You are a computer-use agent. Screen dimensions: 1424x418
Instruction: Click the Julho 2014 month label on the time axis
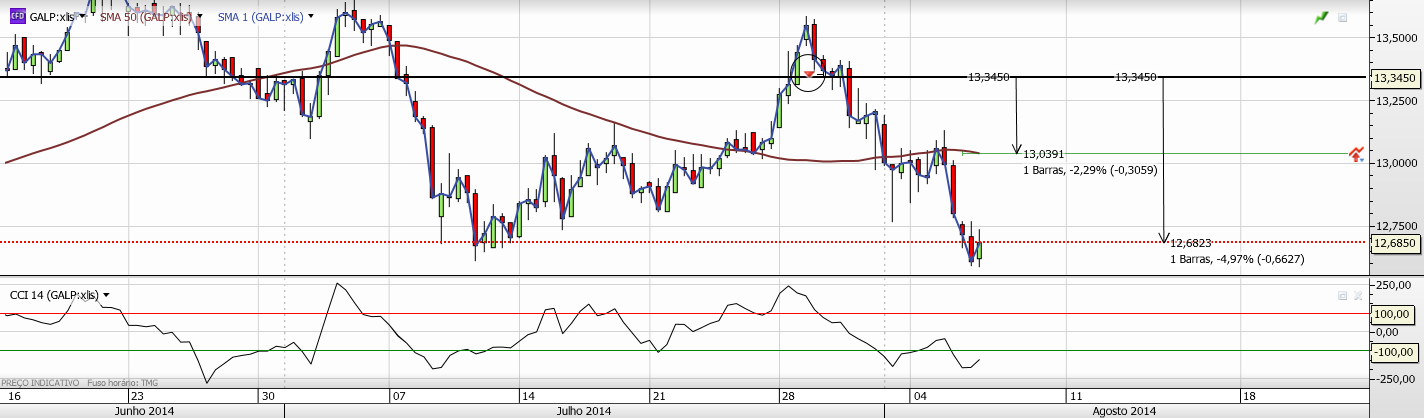pyautogui.click(x=584, y=411)
